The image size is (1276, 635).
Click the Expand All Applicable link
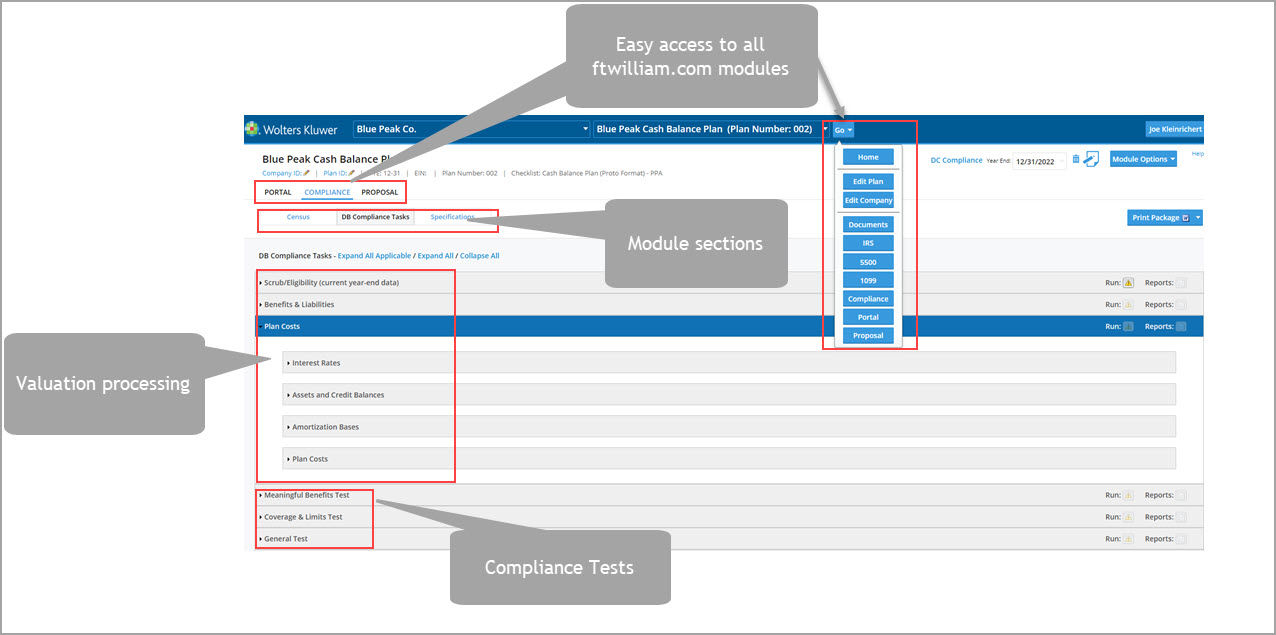374,256
